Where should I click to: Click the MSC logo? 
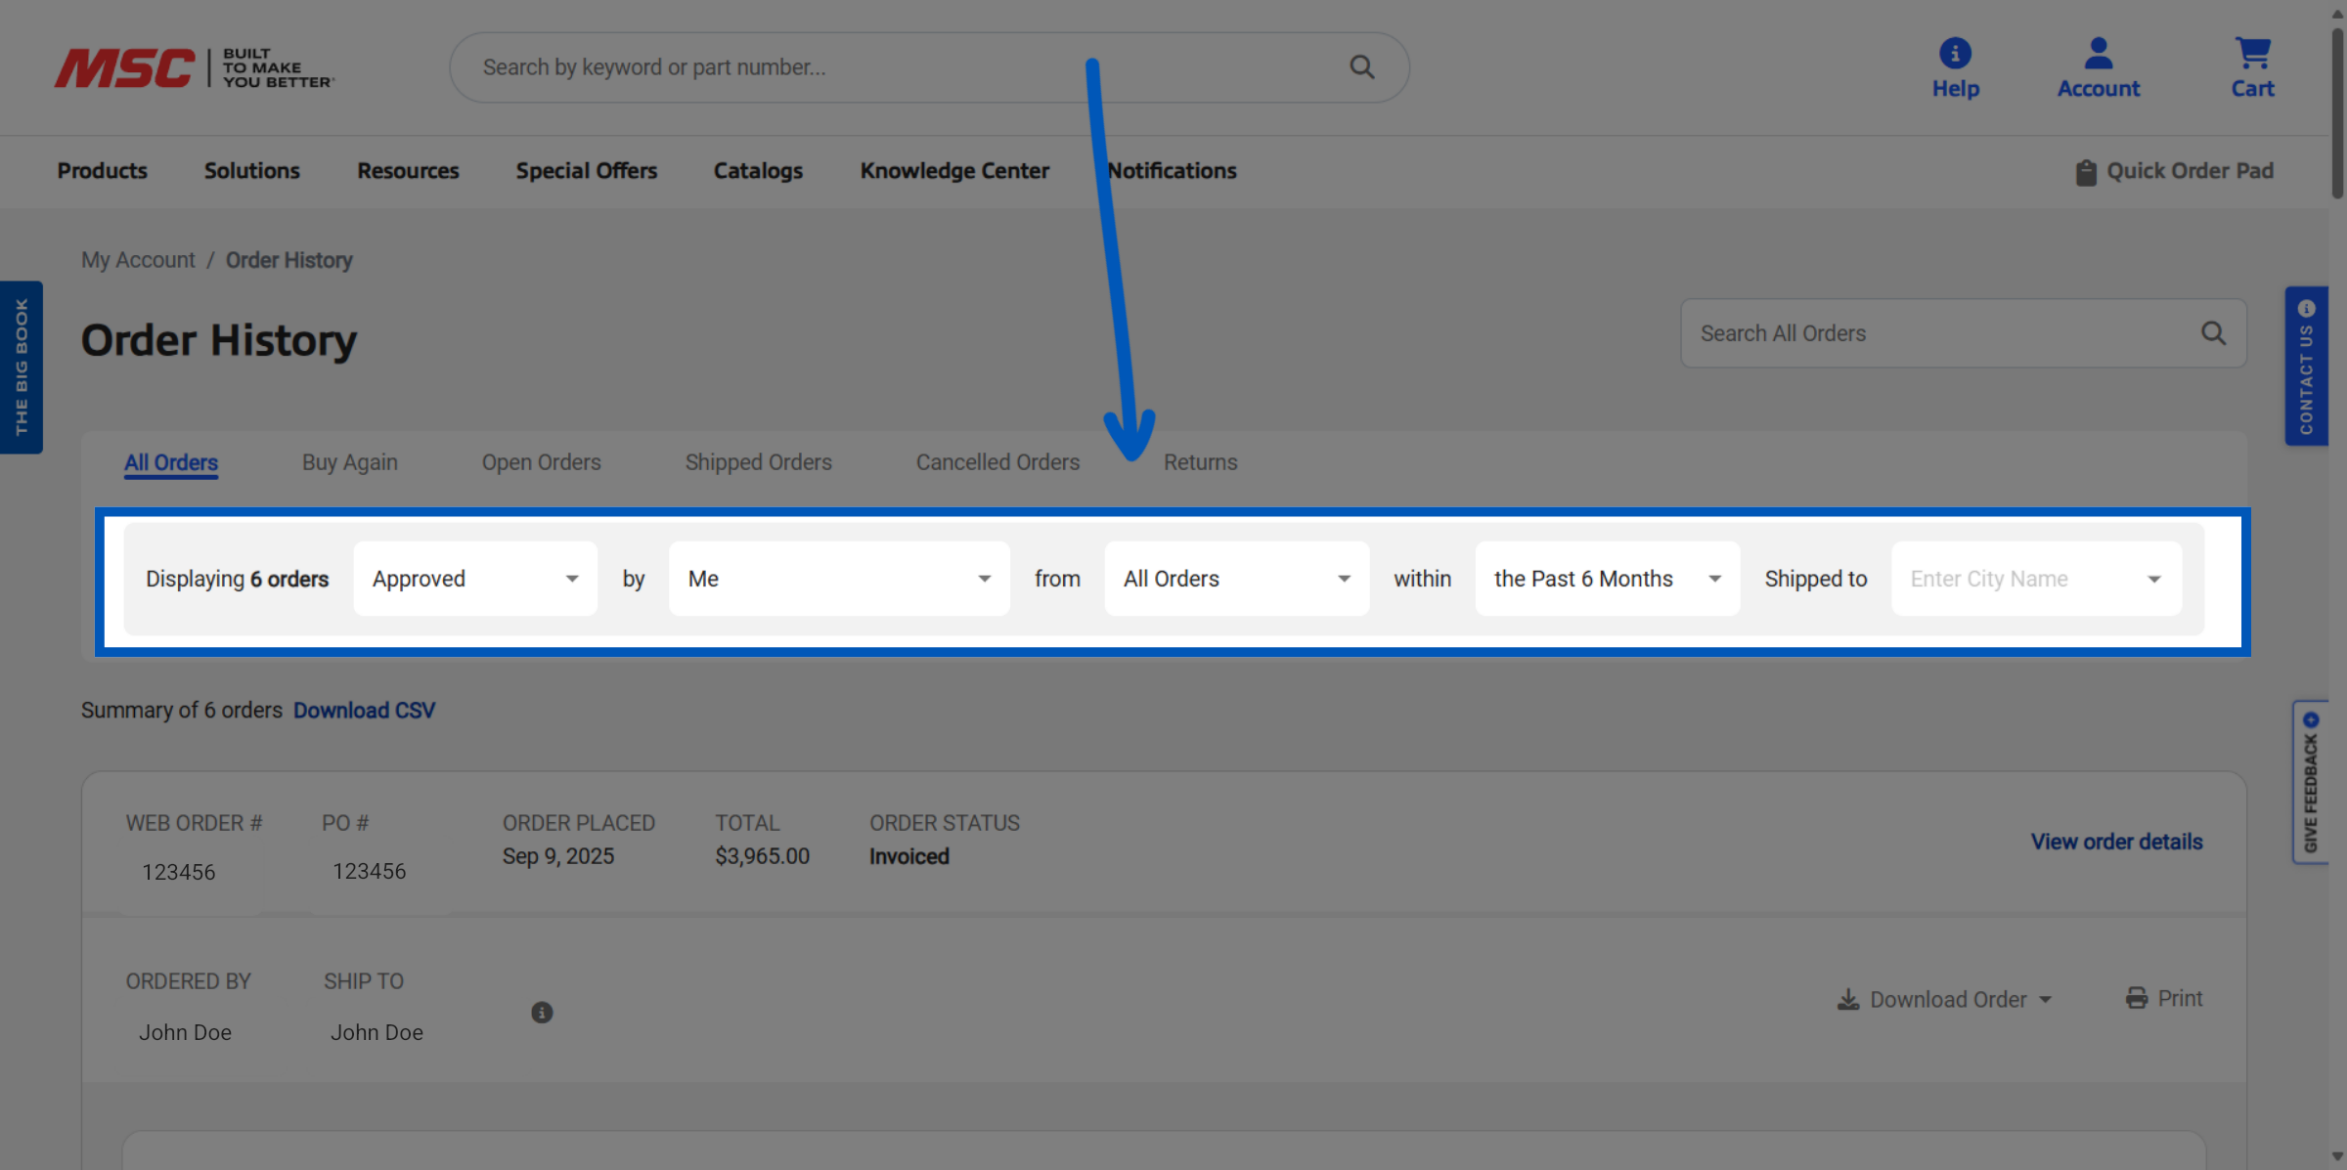pyautogui.click(x=194, y=67)
